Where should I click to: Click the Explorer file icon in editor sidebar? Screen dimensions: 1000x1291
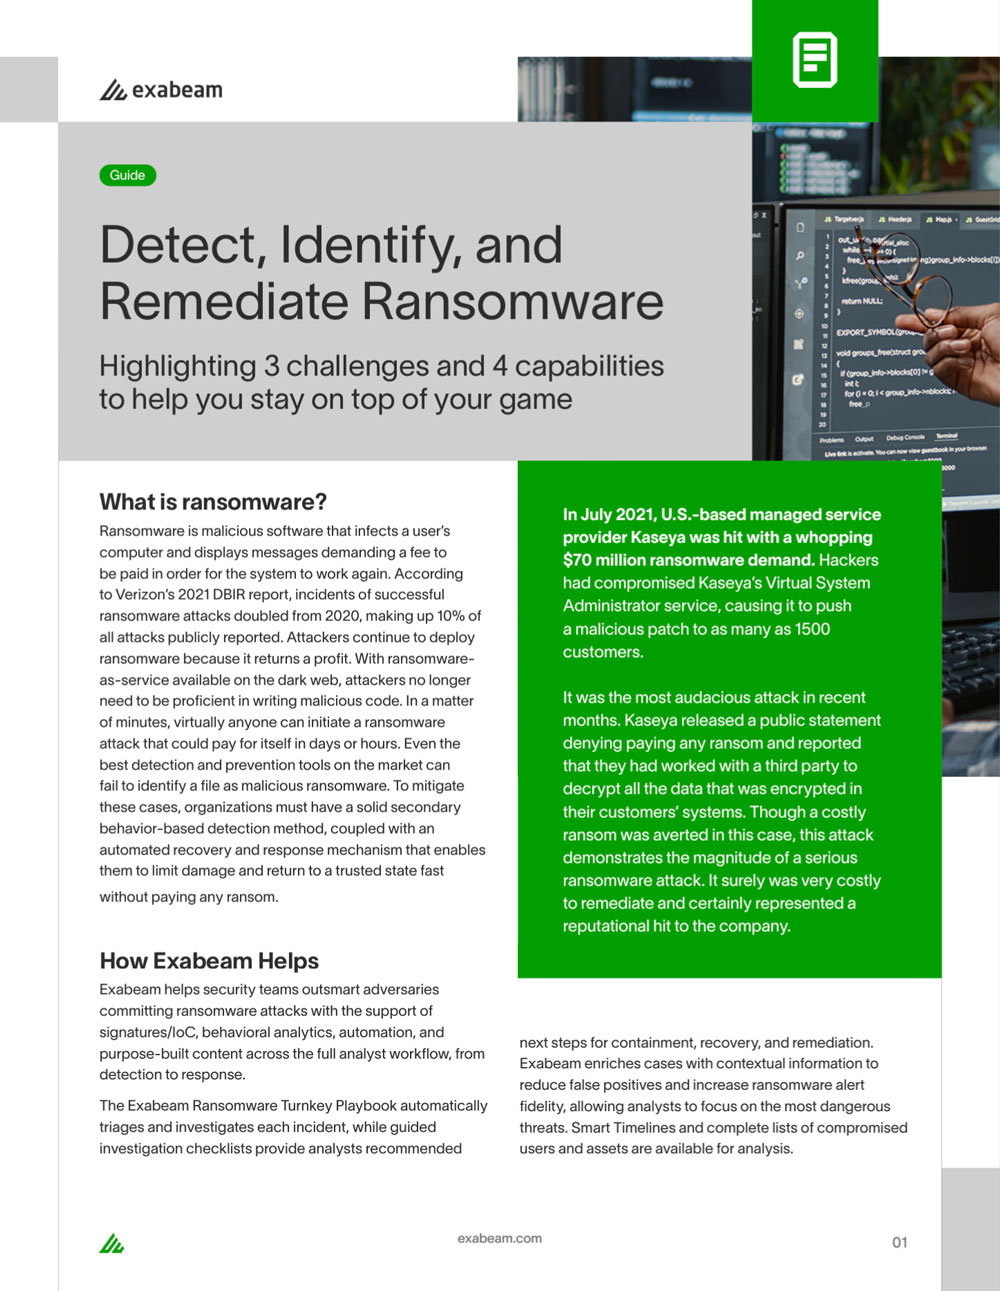799,228
